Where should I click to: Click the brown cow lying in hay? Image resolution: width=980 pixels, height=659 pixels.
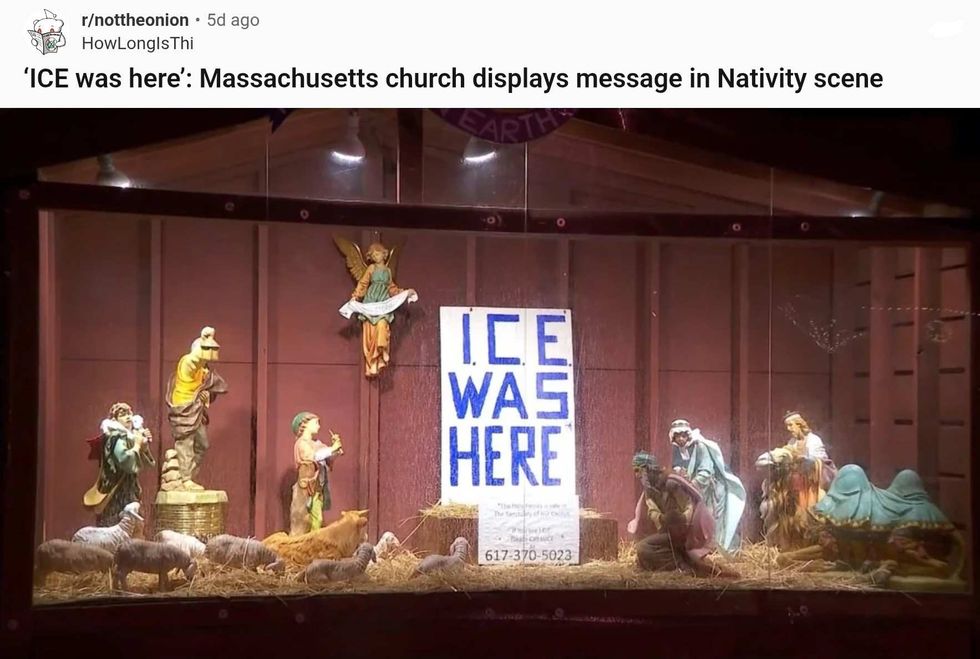[319, 536]
